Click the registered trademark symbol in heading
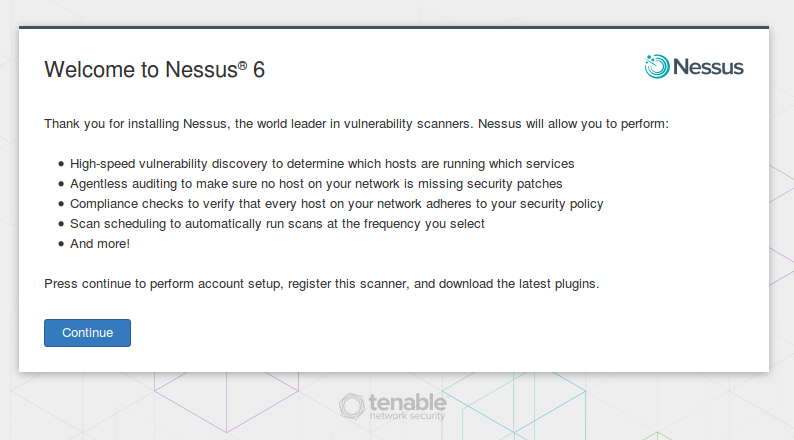794x440 pixels. 243,65
